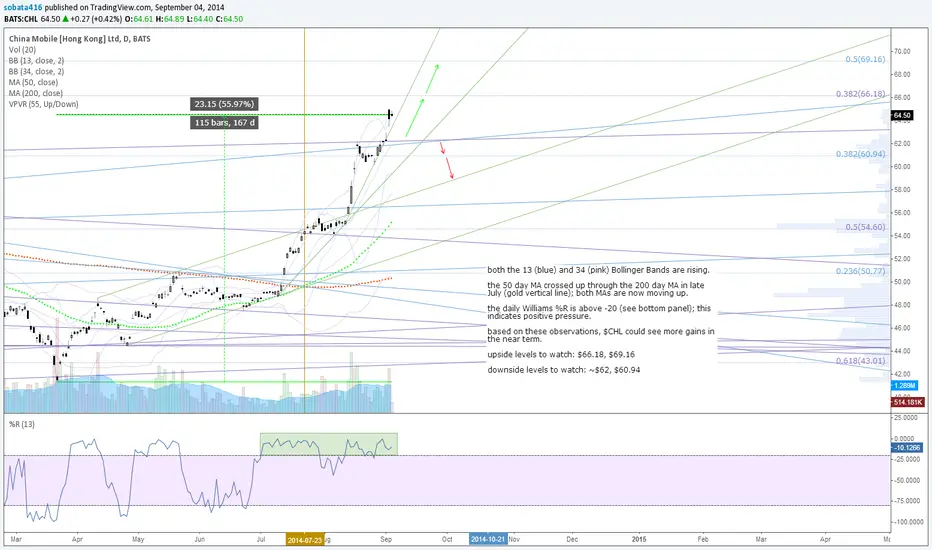Click the note about rising Bollinger Bands
Viewport: 932px width, 550px height.
[598, 270]
